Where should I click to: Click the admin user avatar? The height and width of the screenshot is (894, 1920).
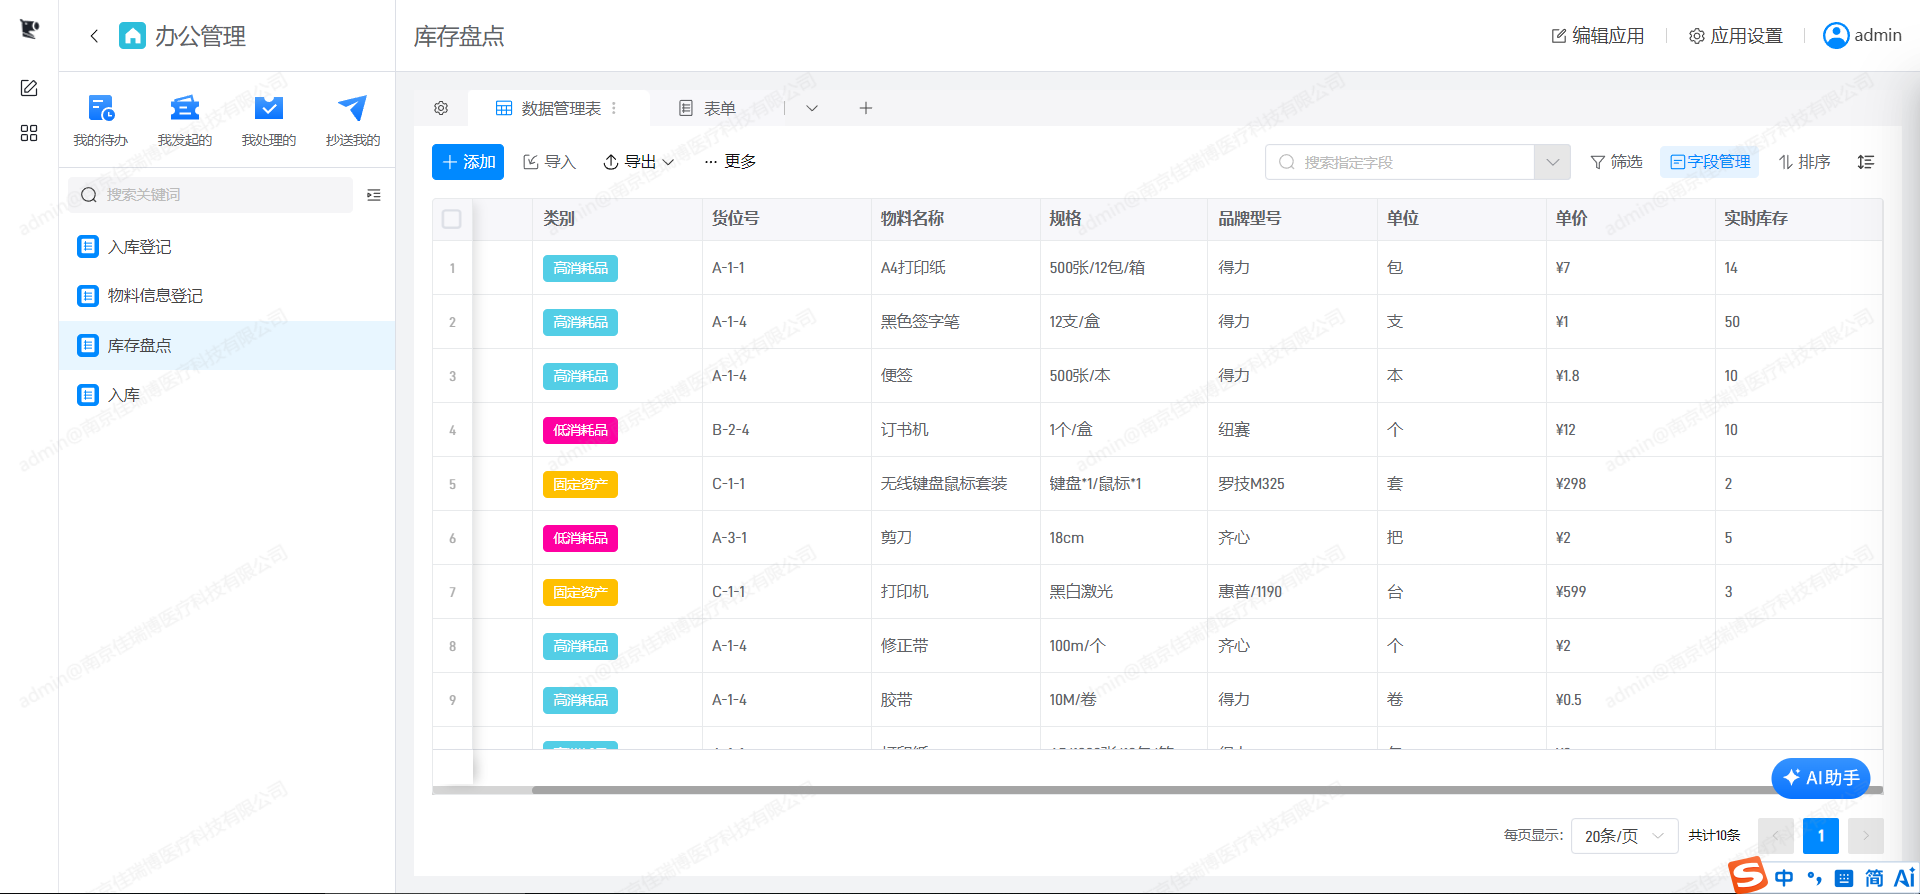(1836, 36)
